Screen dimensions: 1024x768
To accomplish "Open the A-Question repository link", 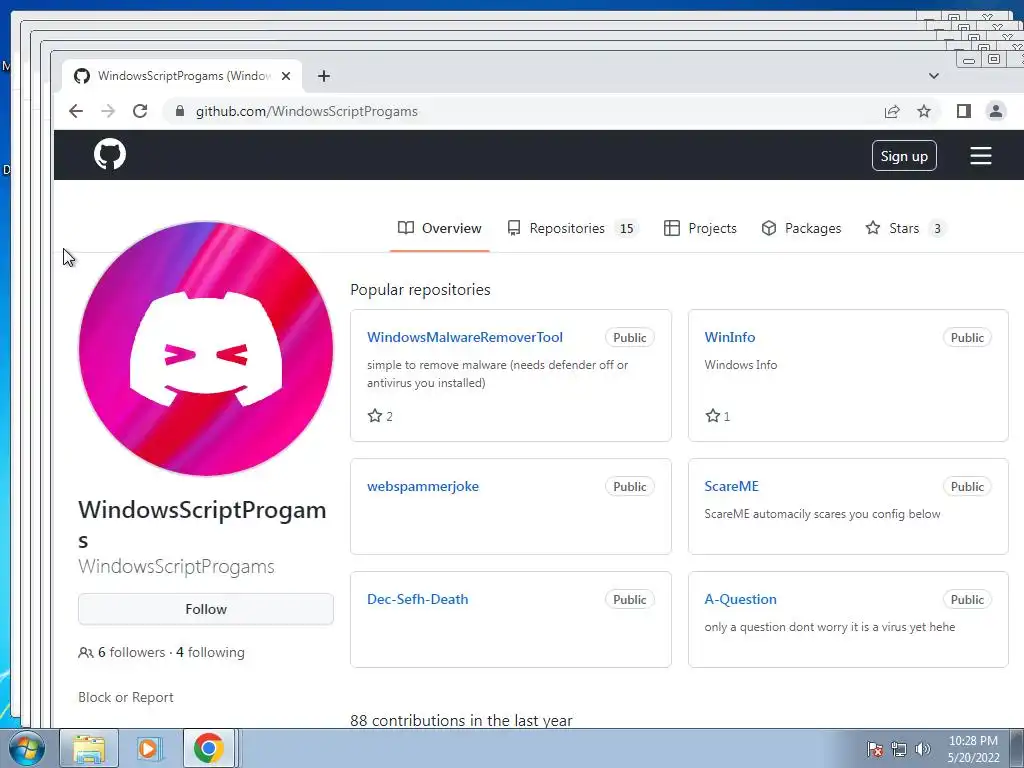I will (741, 599).
